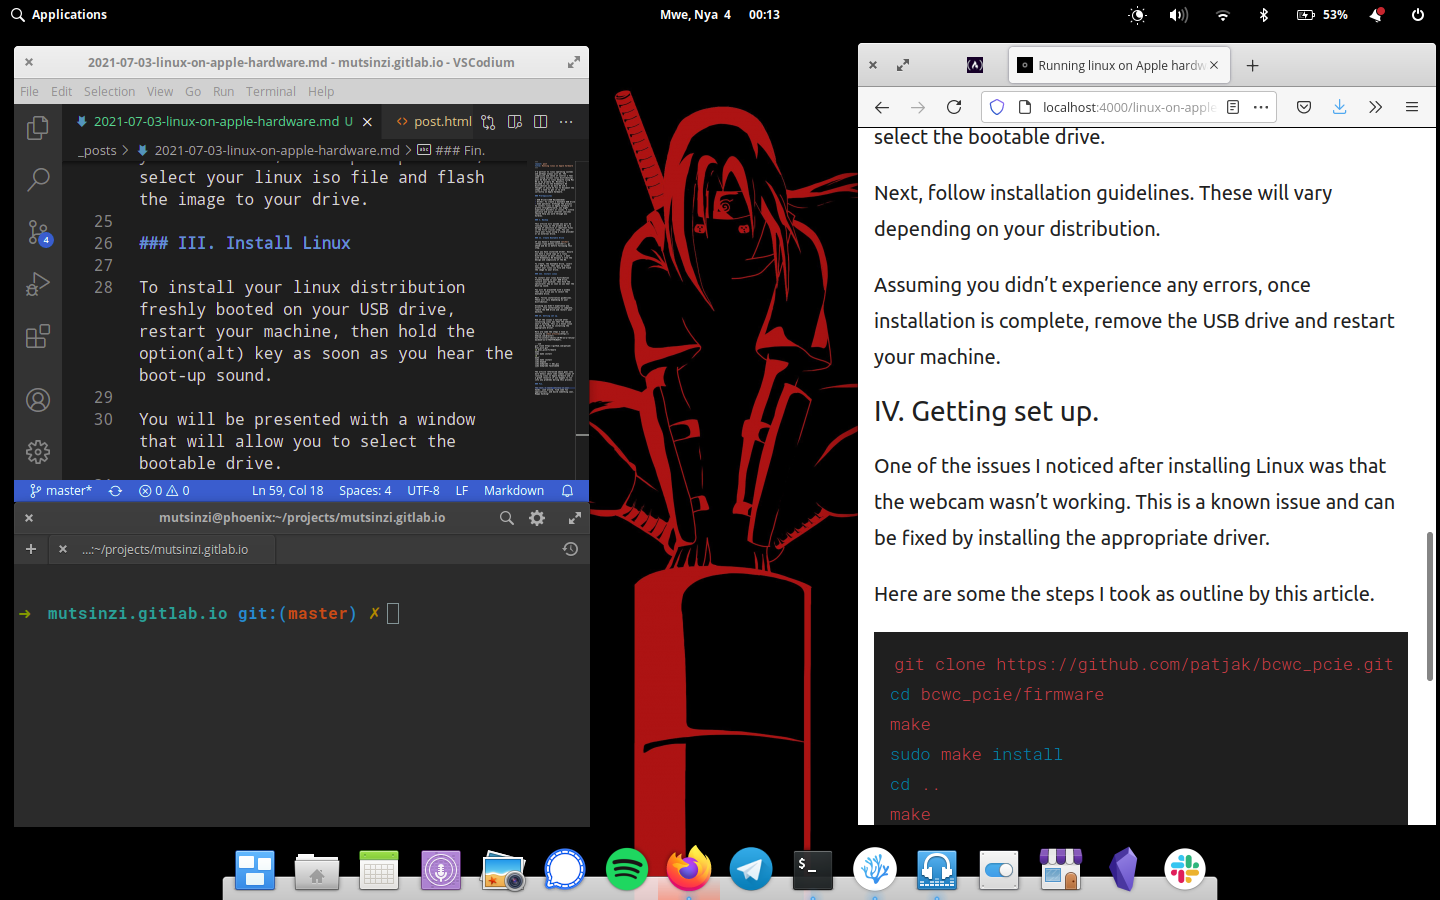
Task: Split the VSCodium editor right
Action: (541, 122)
